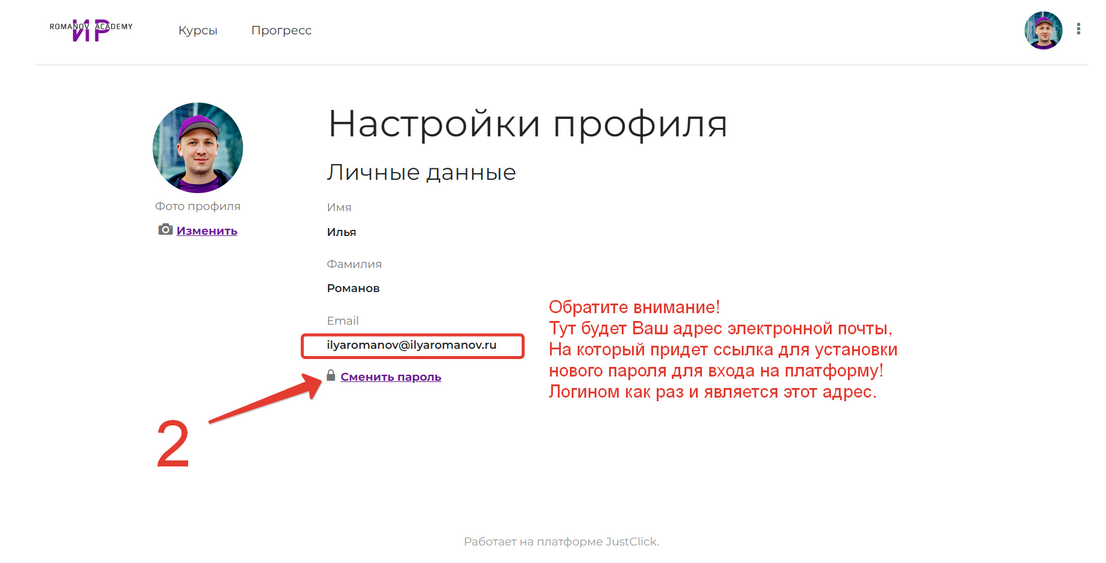Viewport: 1106px width, 563px height.
Task: Open the three-dot options menu
Action: pos(1078,30)
